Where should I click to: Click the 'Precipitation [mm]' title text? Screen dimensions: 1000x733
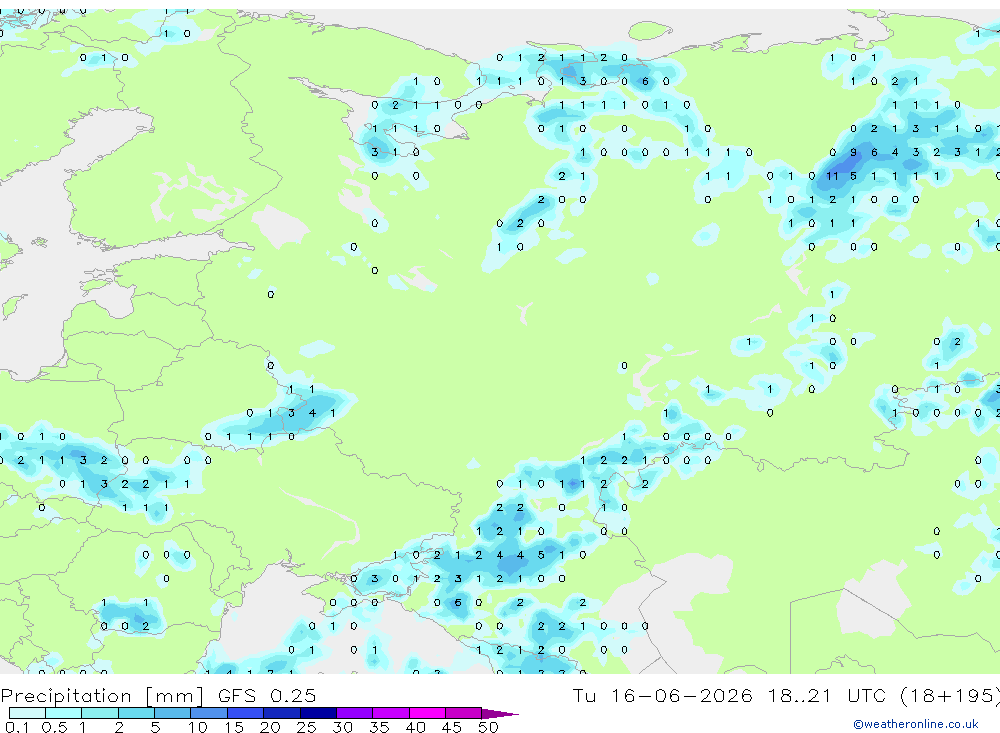(x=102, y=695)
